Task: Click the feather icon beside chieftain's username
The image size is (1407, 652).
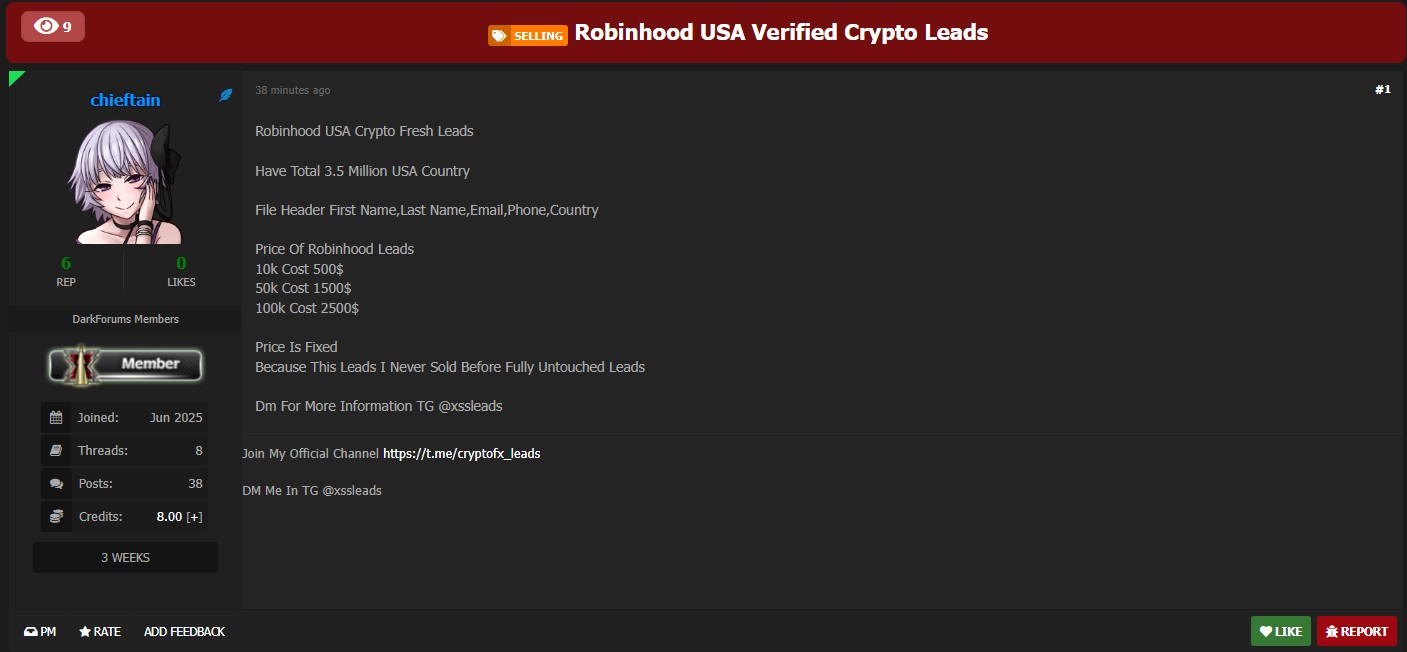Action: (x=225, y=96)
